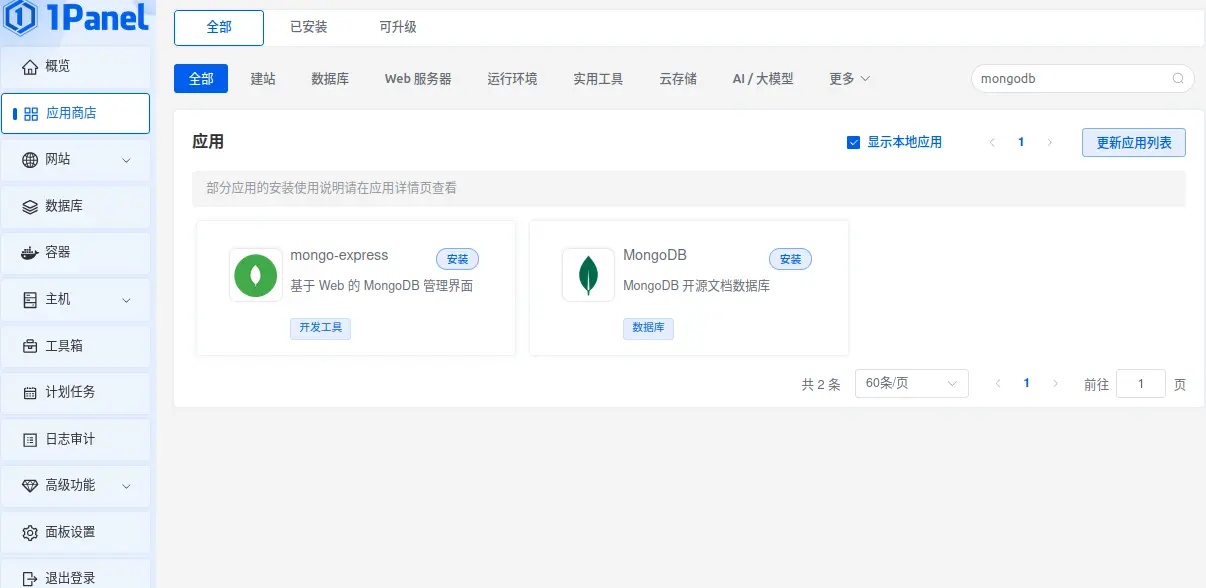Toggle the 已安装 filter
Viewport: 1206px width, 588px height.
click(308, 27)
